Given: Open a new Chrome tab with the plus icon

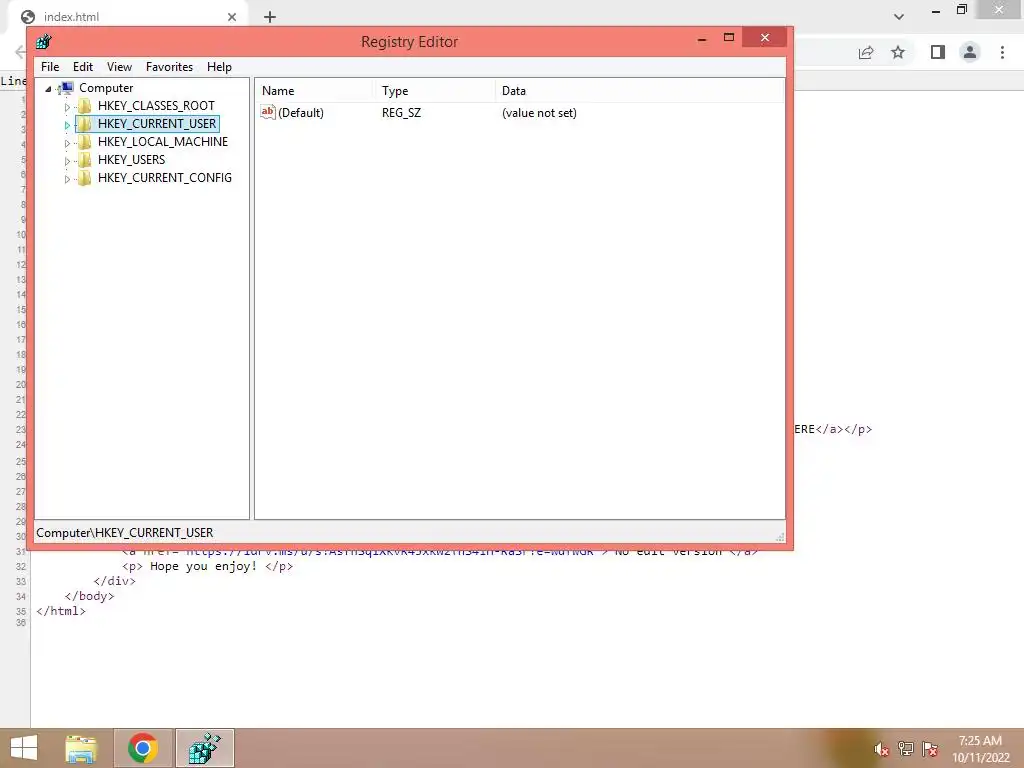Looking at the screenshot, I should tap(270, 17).
